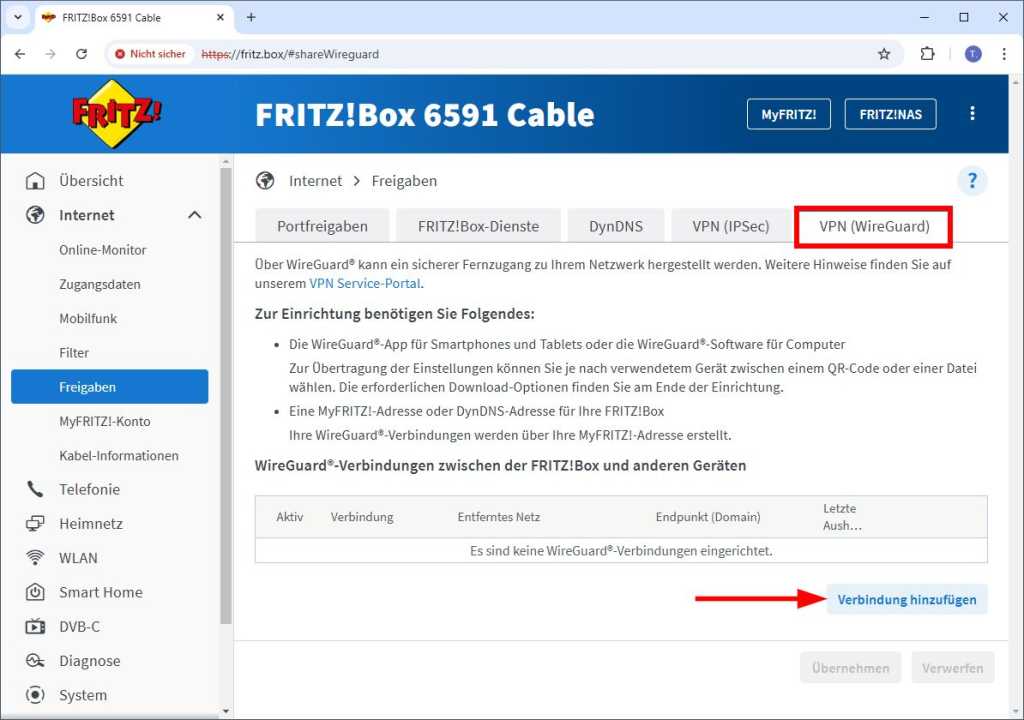
Task: Open the browser tab search dropdown
Action: (x=17, y=17)
